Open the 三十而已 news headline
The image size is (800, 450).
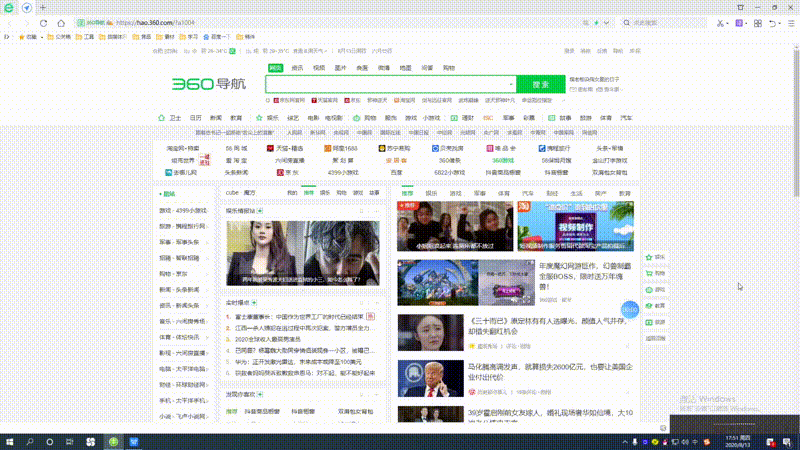point(549,326)
